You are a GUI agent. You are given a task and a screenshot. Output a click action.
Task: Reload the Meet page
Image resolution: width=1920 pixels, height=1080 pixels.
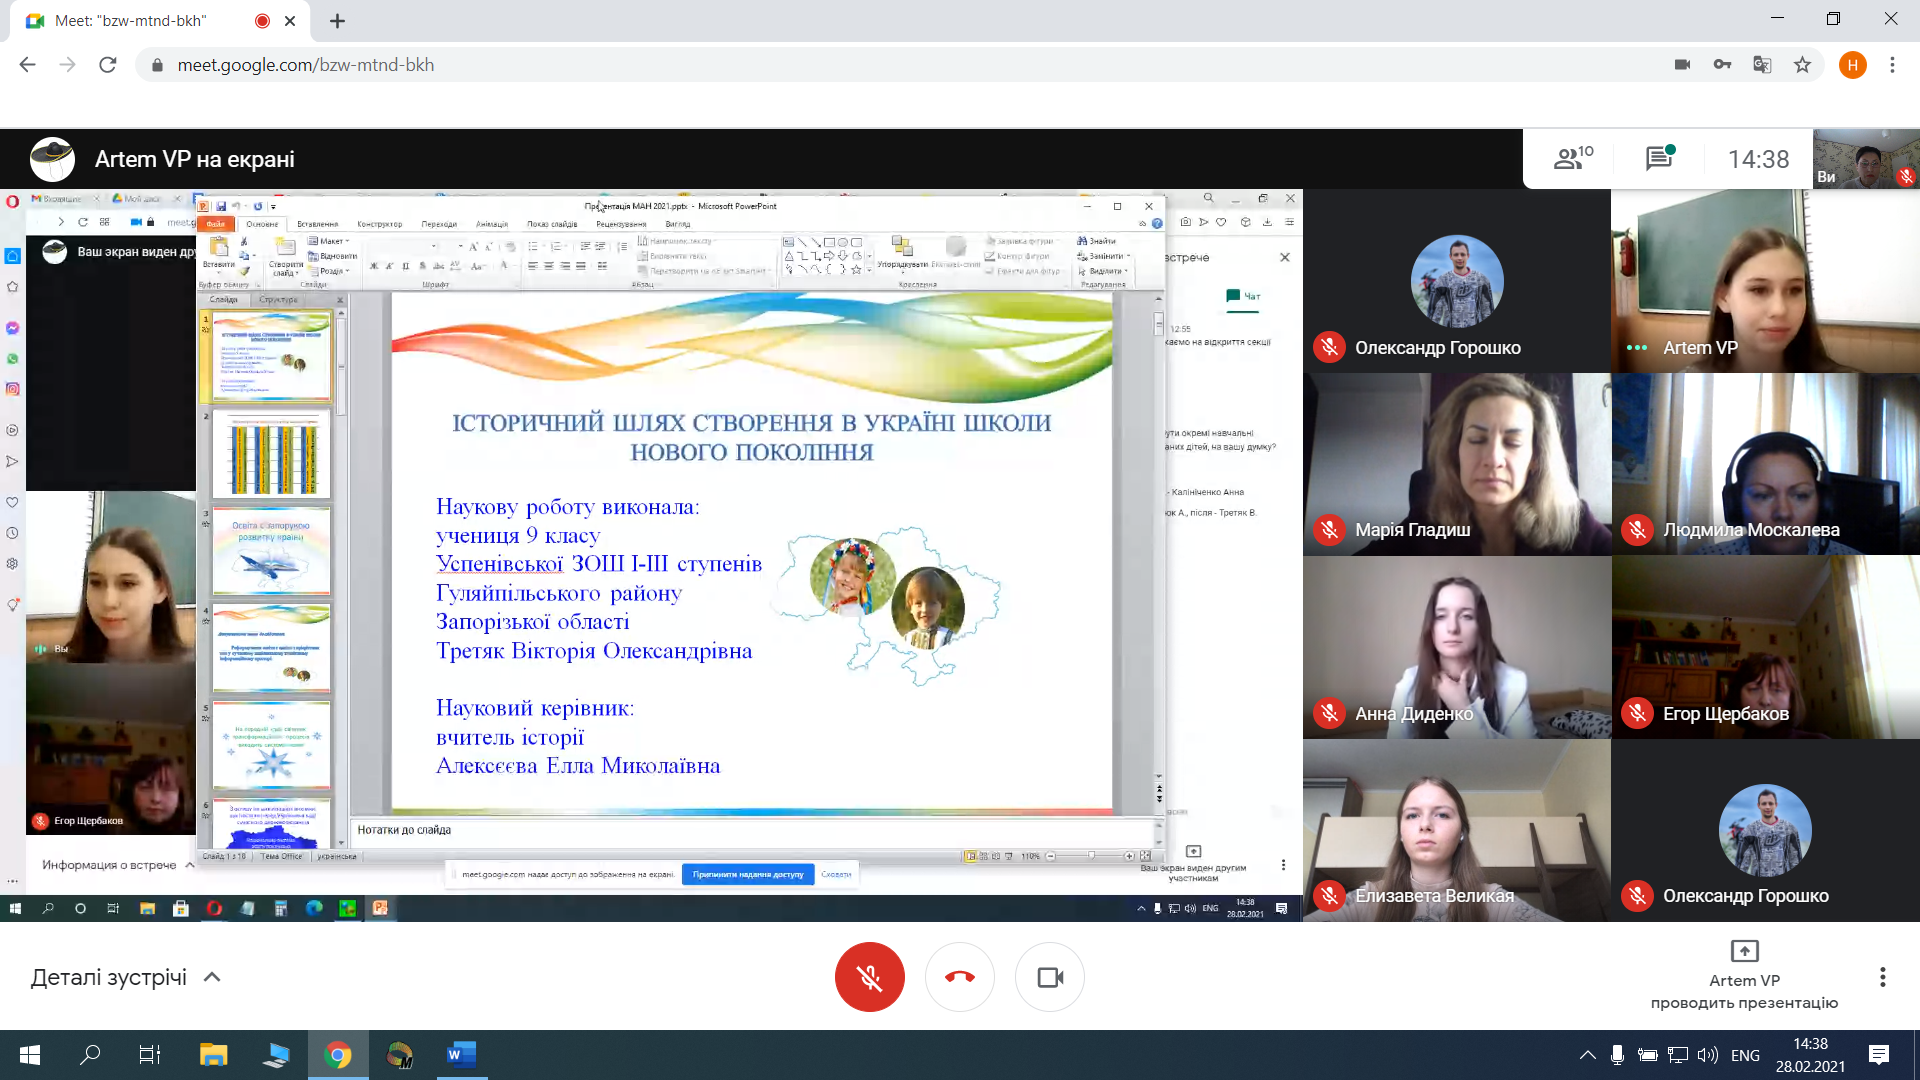tap(108, 65)
